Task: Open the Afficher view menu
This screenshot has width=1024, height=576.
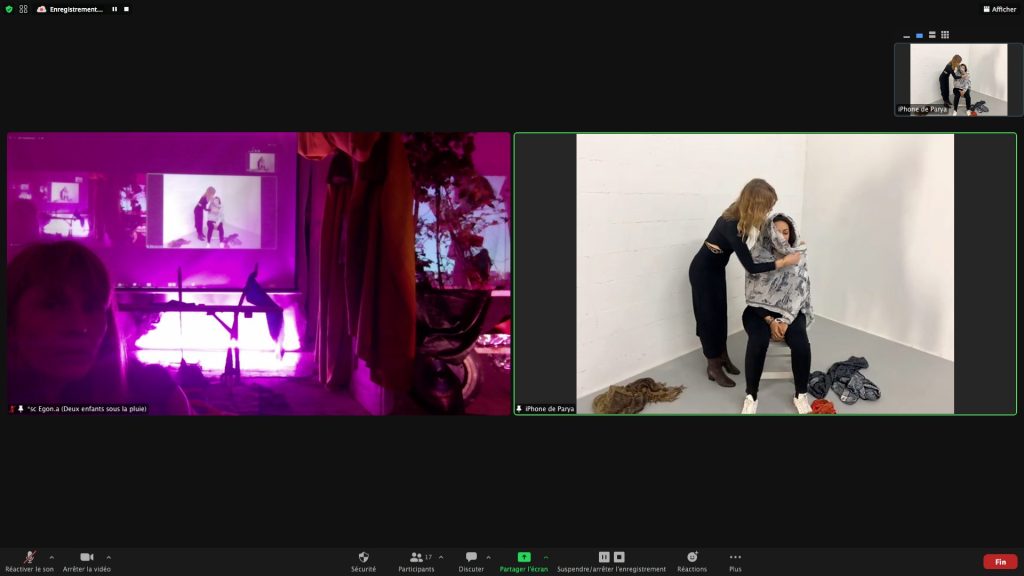Action: tap(999, 9)
